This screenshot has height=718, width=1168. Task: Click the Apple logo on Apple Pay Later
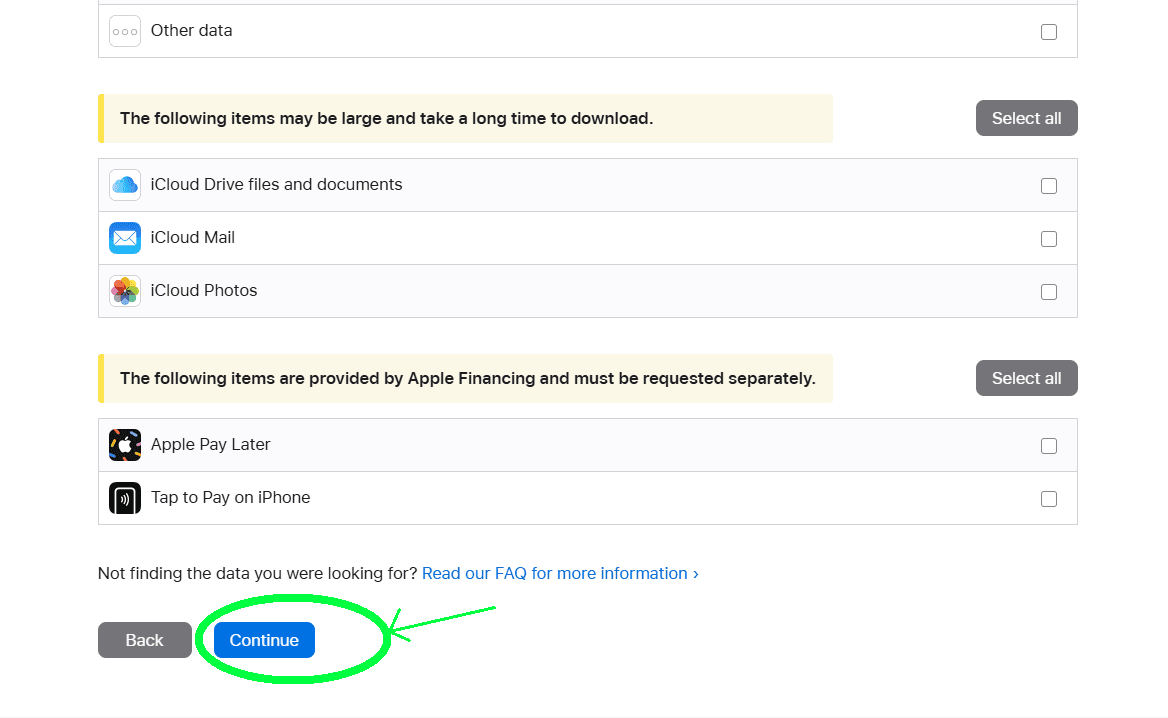pyautogui.click(x=124, y=444)
